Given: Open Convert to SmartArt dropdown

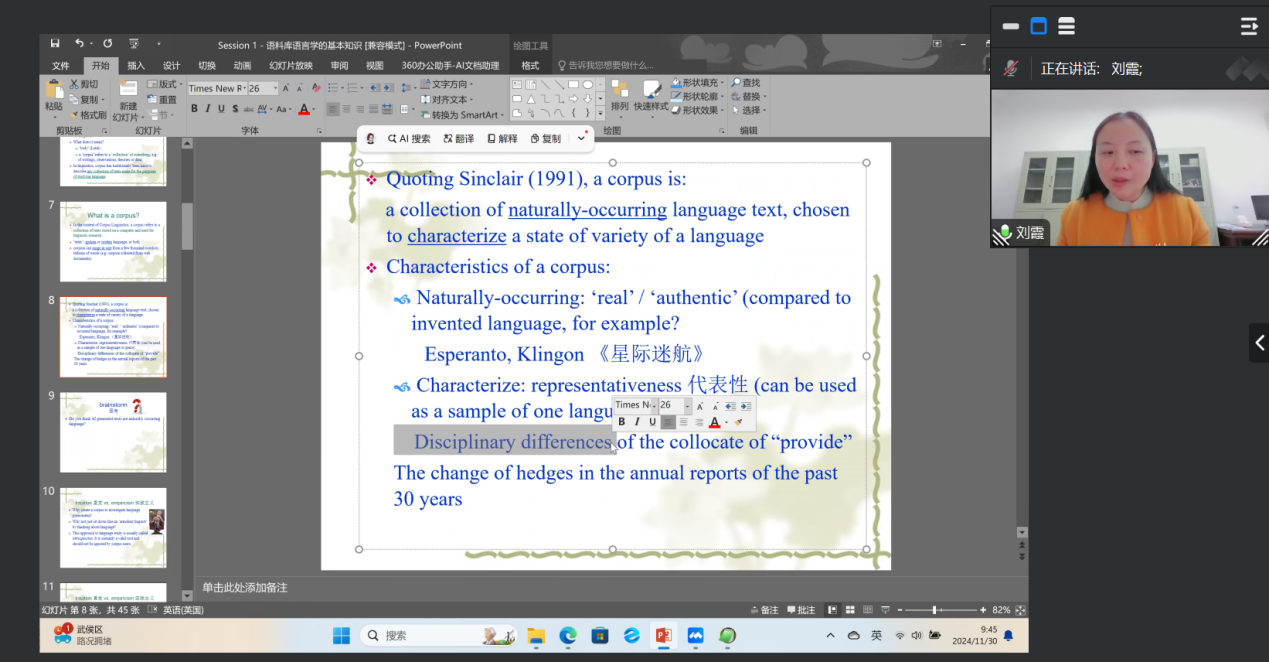Looking at the screenshot, I should point(463,114).
